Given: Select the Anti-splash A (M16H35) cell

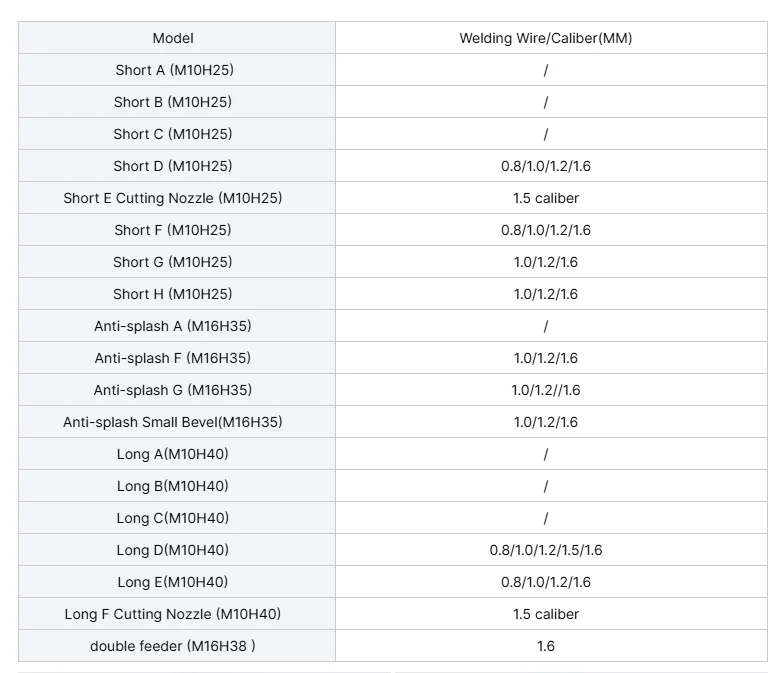Looking at the screenshot, I should click(177, 326).
